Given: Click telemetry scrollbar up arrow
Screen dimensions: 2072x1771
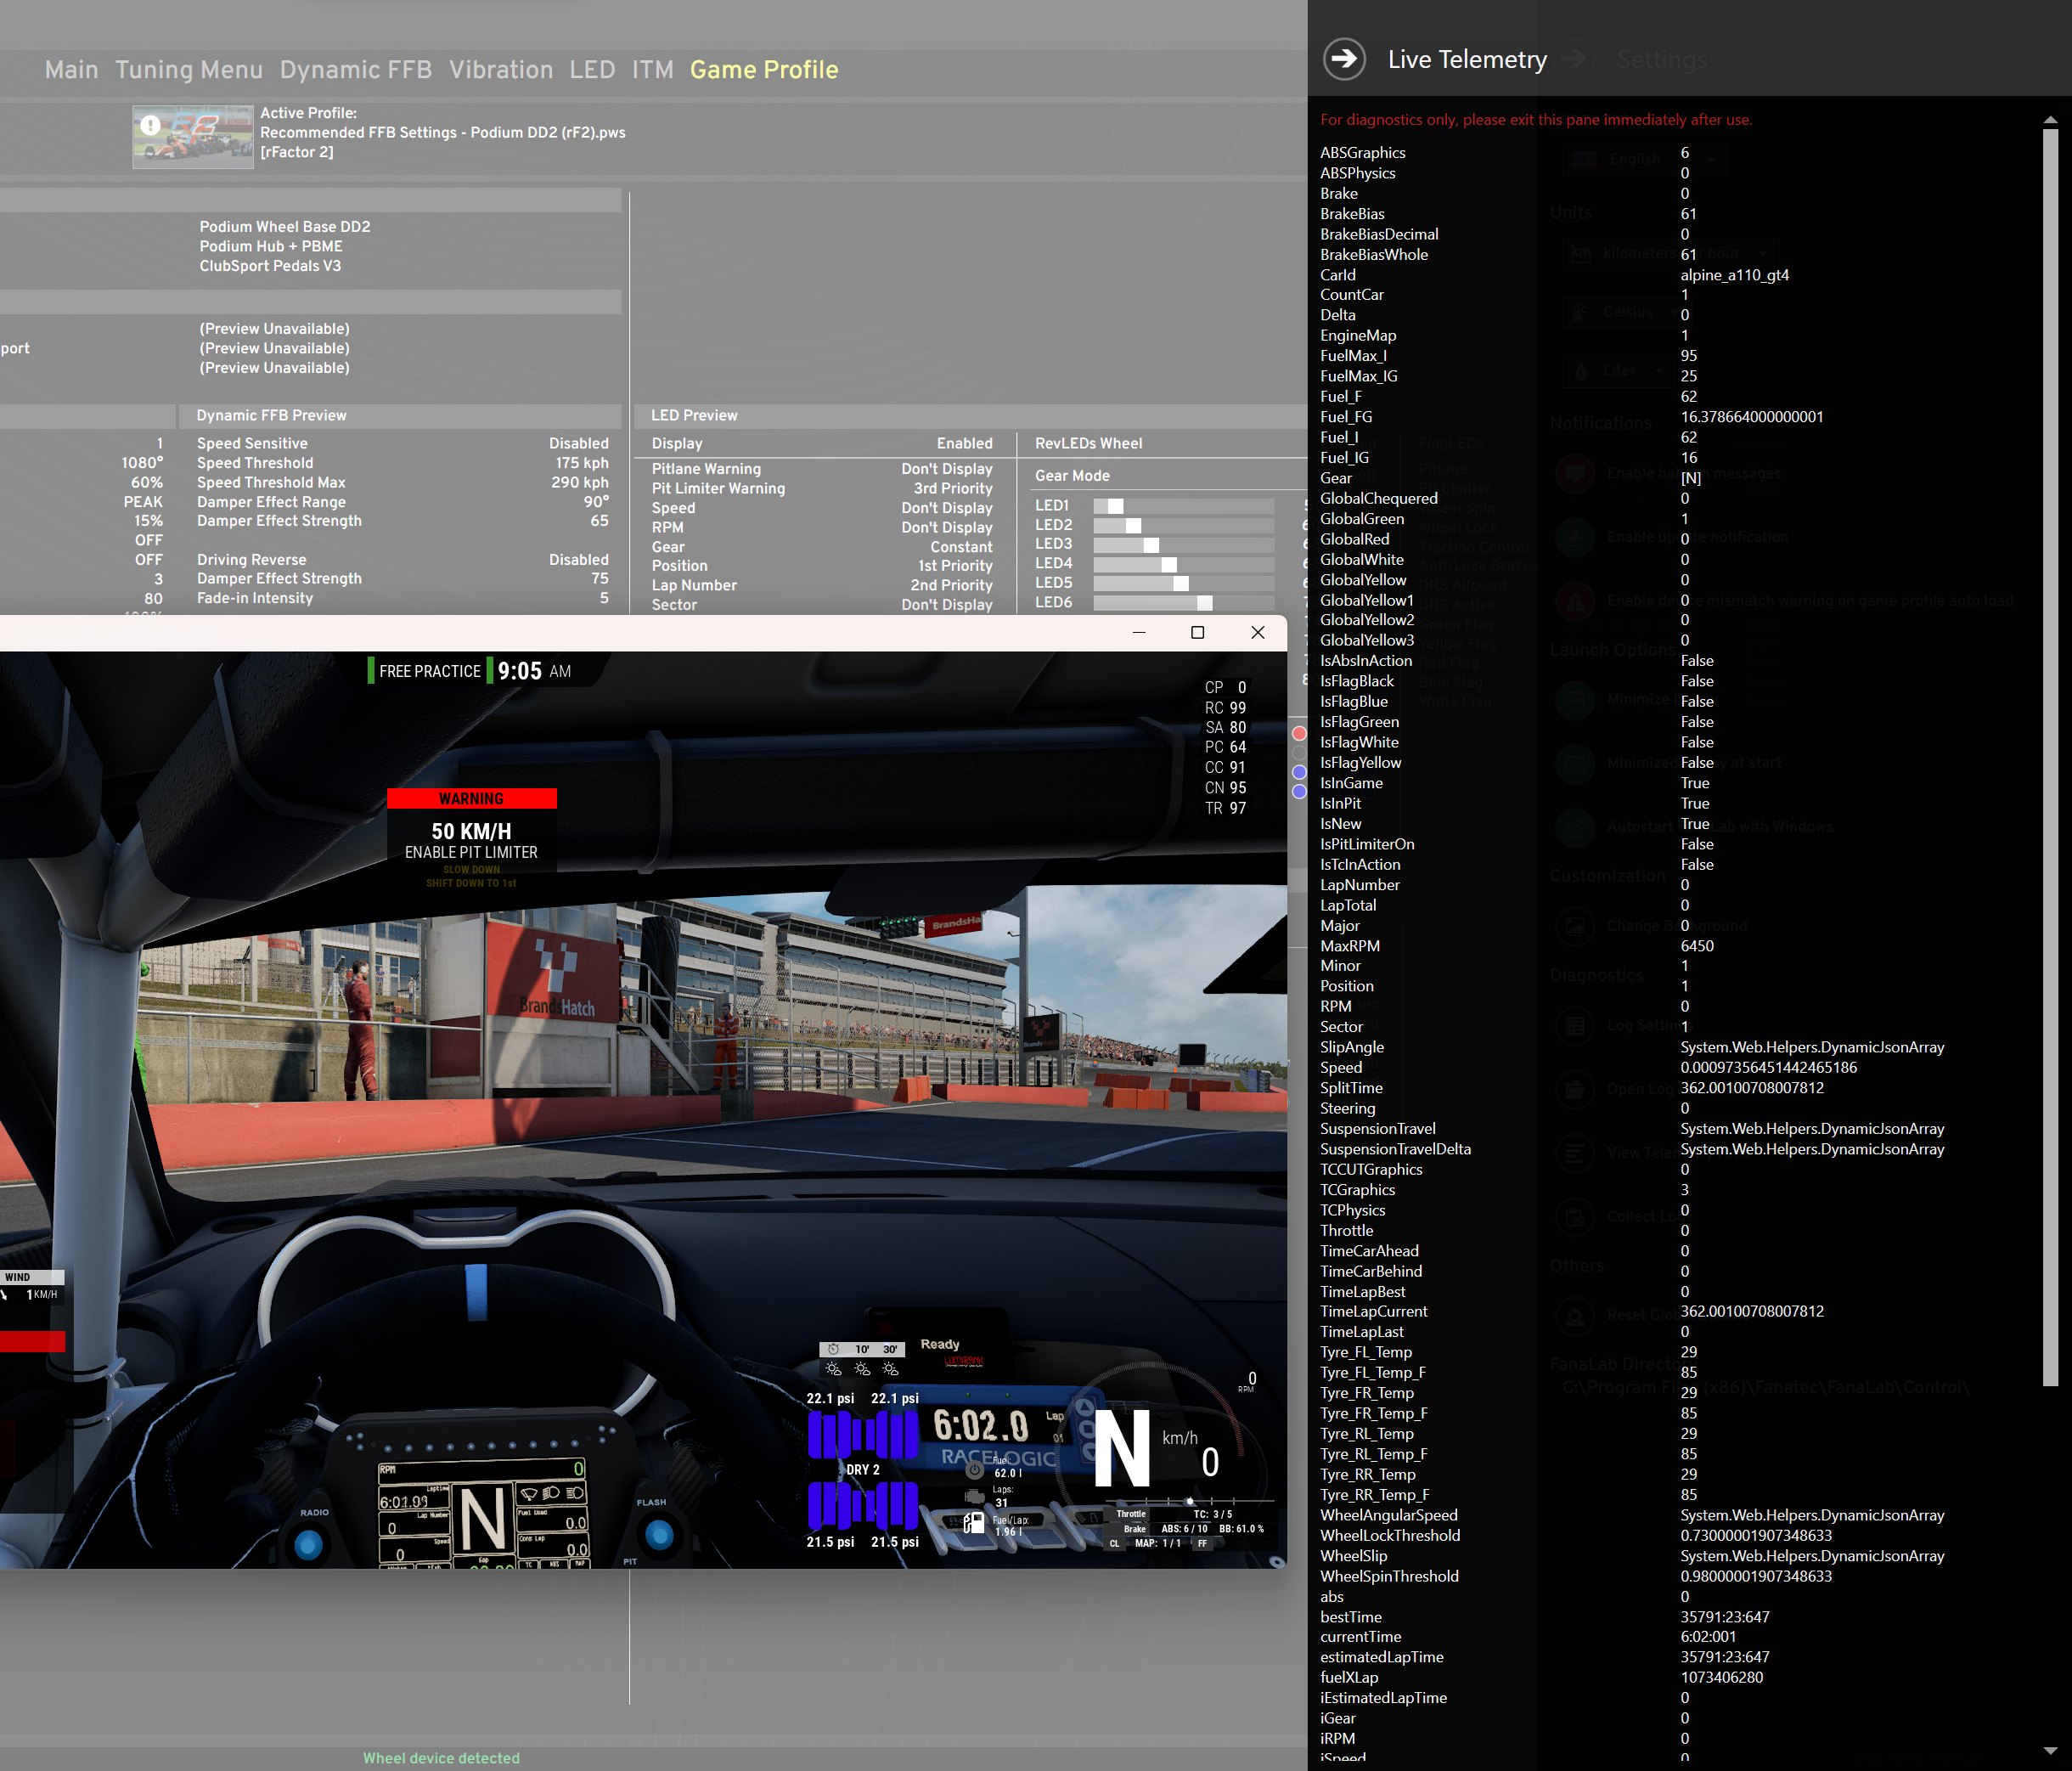Looking at the screenshot, I should (x=2050, y=120).
